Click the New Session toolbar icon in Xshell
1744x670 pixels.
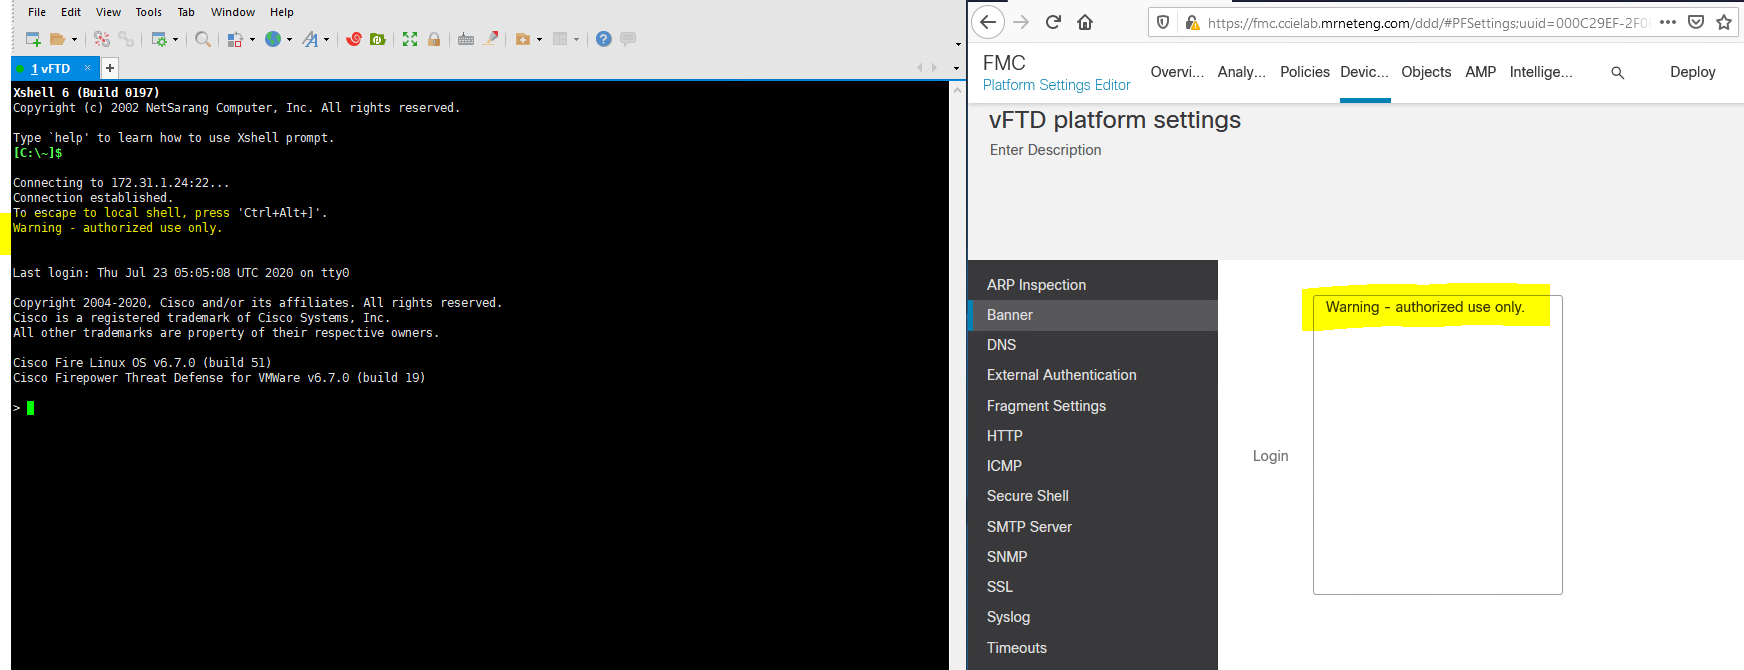[33, 39]
